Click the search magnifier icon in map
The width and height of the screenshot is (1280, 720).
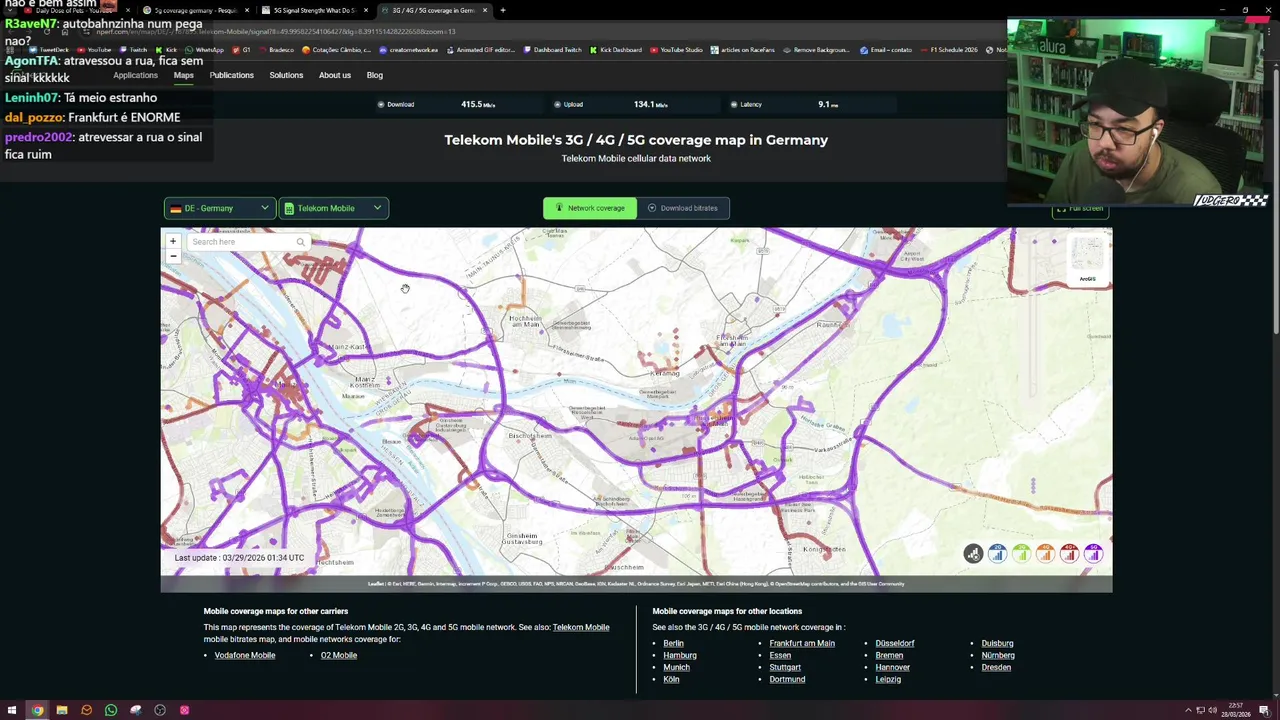tap(300, 242)
